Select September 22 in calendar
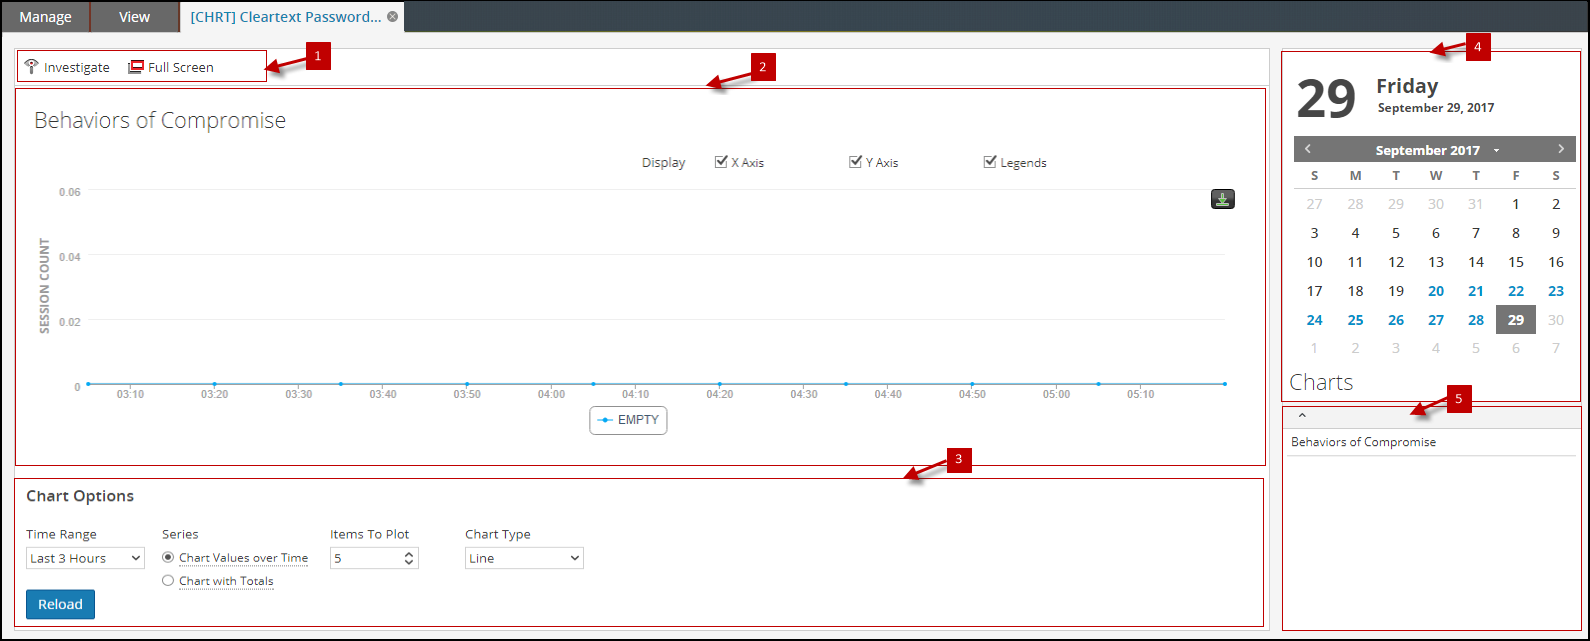The height and width of the screenshot is (641, 1590). point(1516,291)
